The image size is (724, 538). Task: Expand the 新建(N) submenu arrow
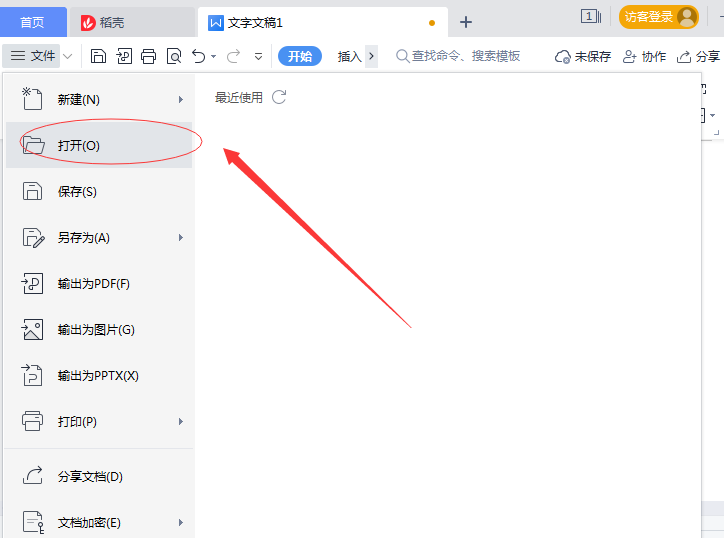pyautogui.click(x=181, y=99)
